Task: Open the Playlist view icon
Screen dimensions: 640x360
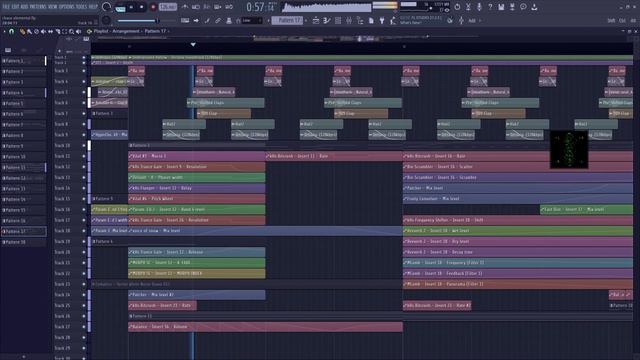Action: [316, 20]
